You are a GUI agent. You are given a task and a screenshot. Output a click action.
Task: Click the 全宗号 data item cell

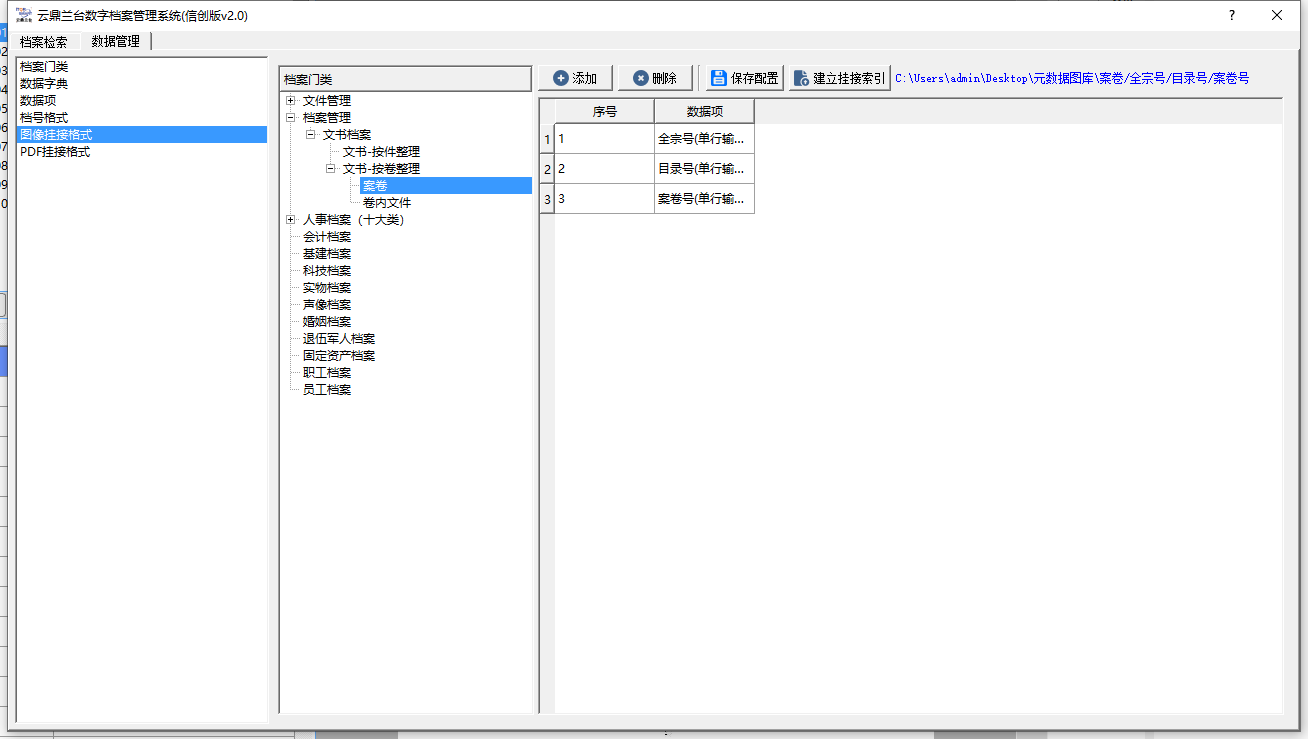pos(703,139)
